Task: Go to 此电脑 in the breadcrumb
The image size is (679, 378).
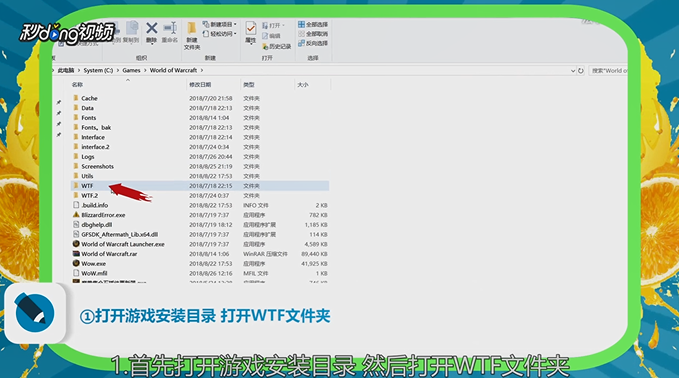Action: (x=66, y=70)
